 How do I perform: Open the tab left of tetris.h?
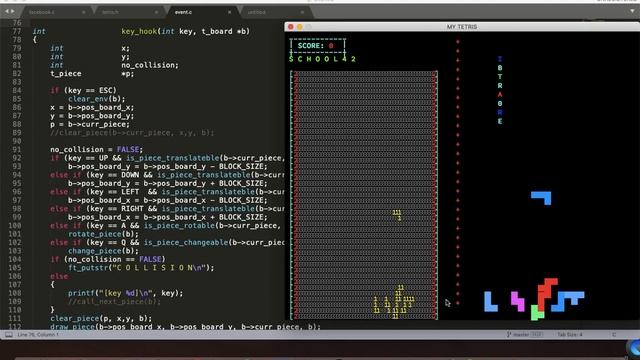[x=42, y=12]
